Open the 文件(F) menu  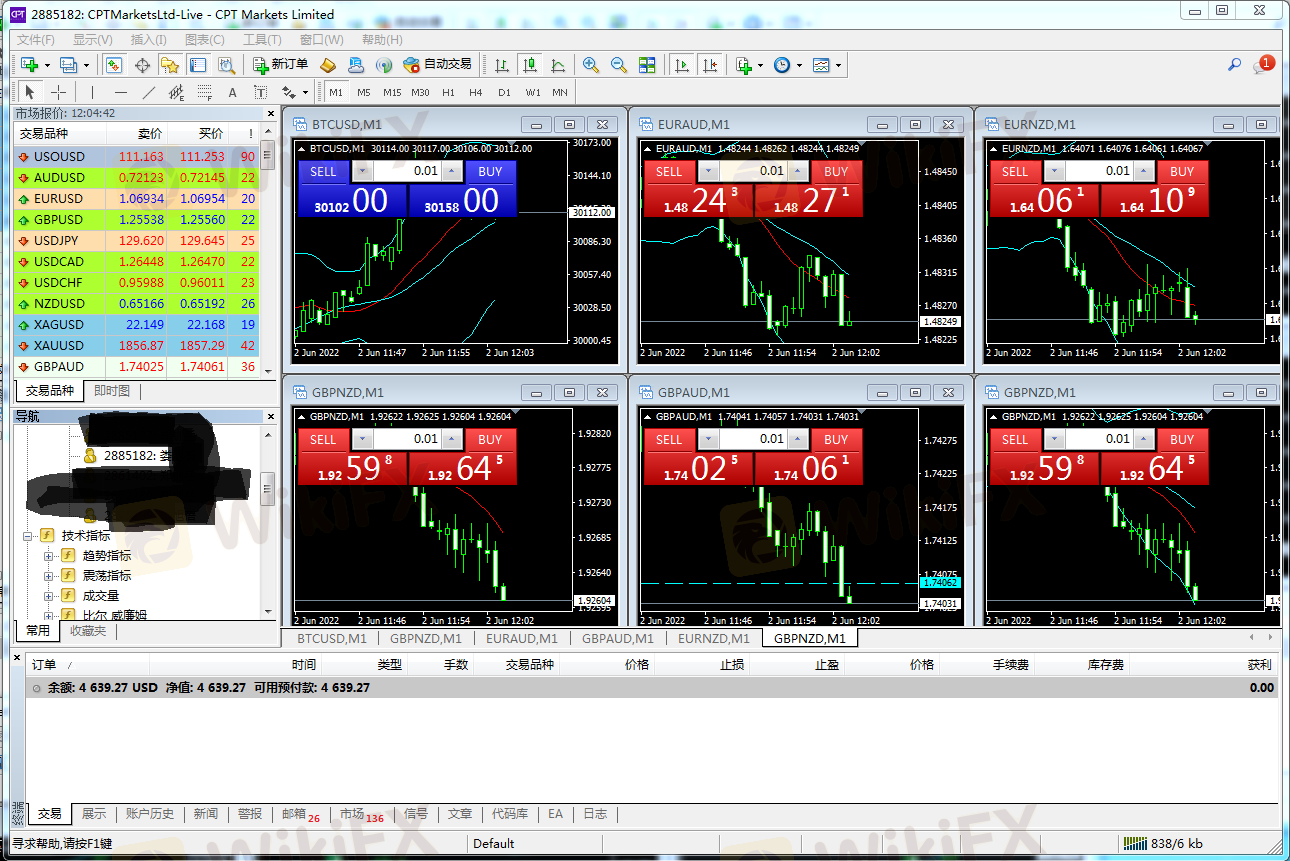coord(36,40)
